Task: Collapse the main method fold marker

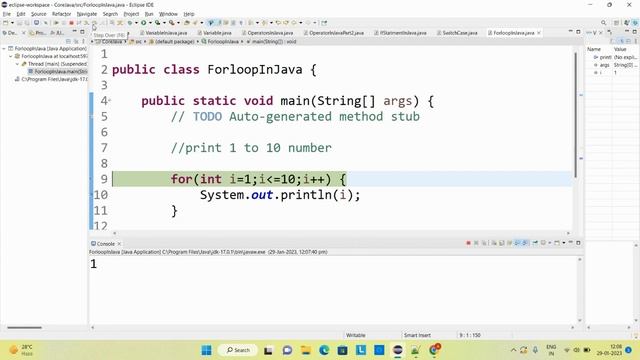Action: click(x=109, y=100)
